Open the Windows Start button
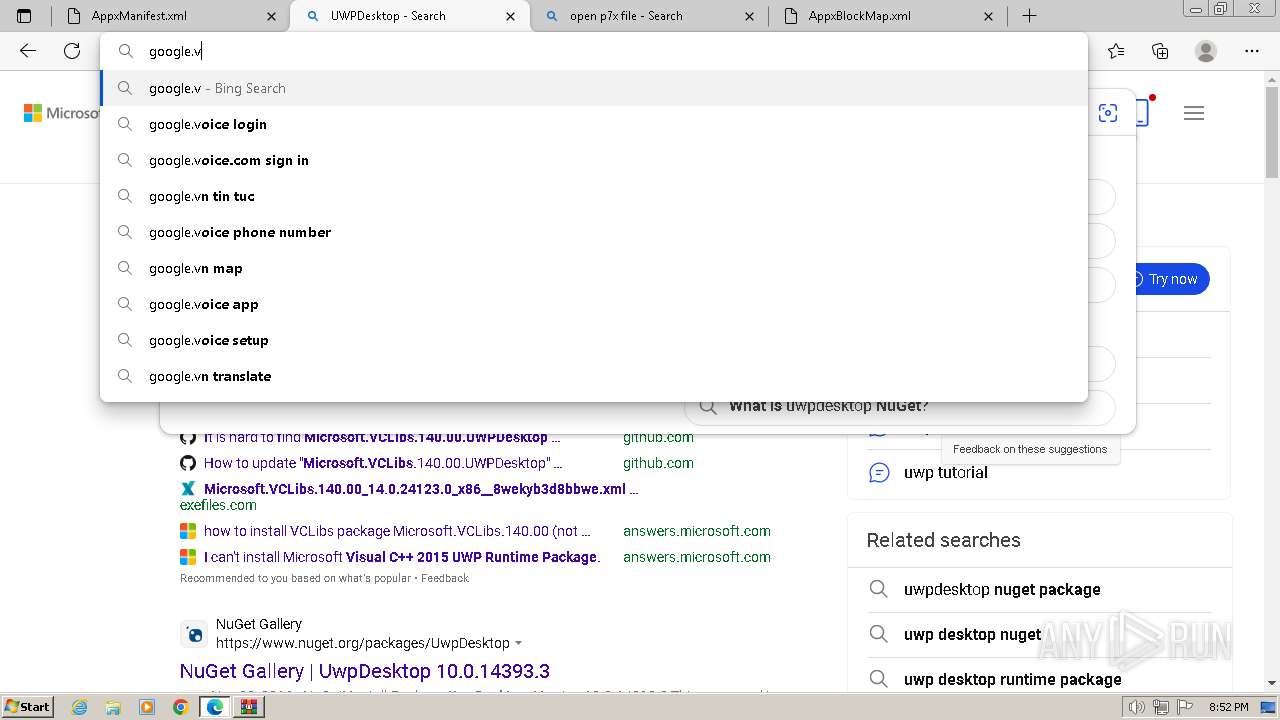This screenshot has width=1280, height=720. [x=28, y=706]
